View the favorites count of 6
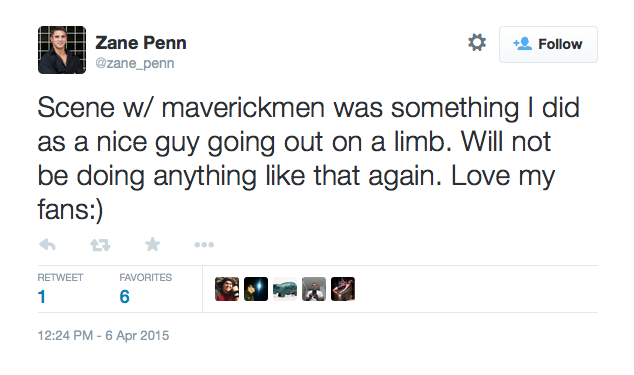This screenshot has height=375, width=634. tap(125, 297)
